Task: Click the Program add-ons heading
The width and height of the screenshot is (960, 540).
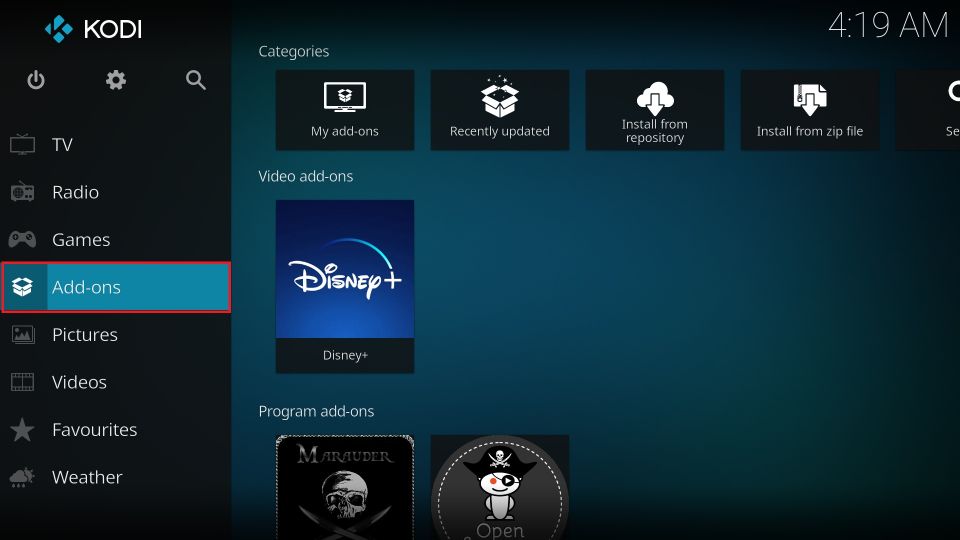Action: coord(316,411)
